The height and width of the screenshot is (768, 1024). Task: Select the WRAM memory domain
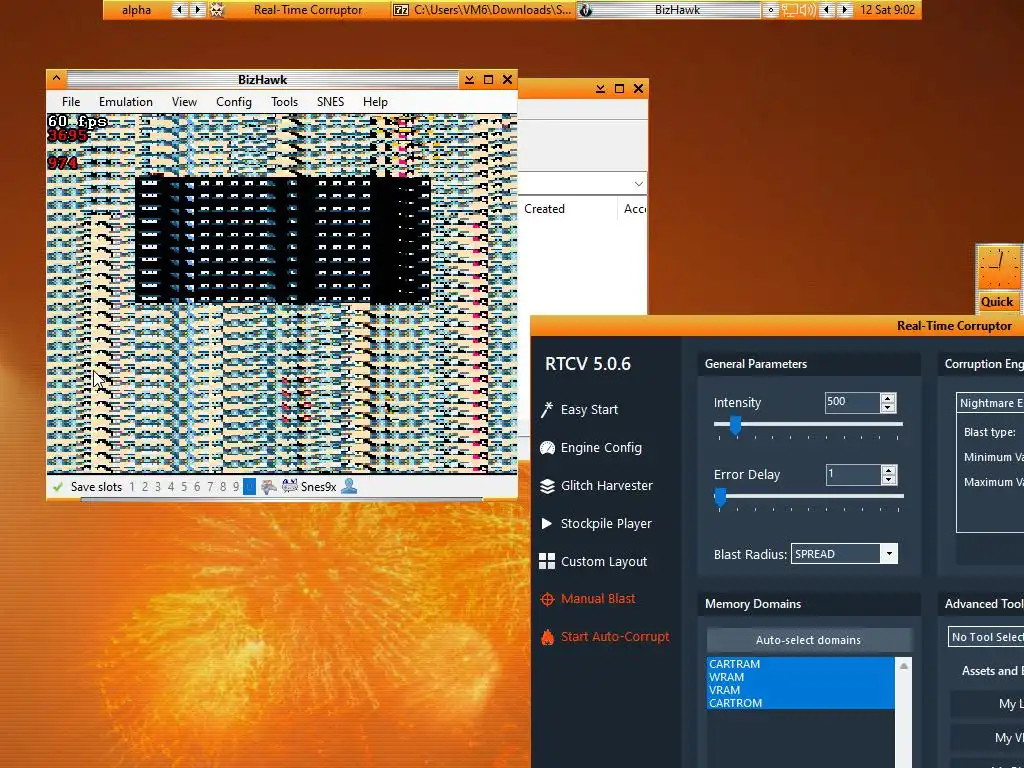click(801, 677)
